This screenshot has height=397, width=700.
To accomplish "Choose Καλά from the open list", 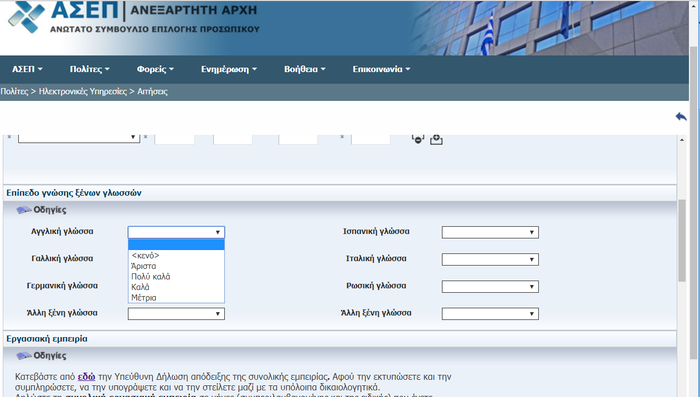I will (176, 287).
